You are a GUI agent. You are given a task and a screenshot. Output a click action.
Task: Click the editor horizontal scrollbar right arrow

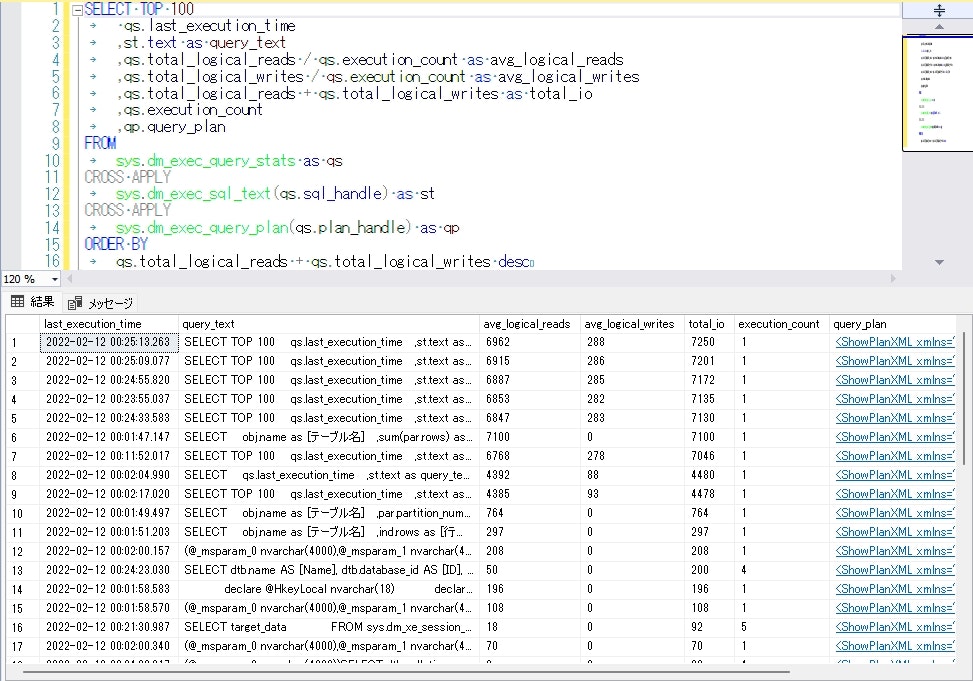[x=893, y=279]
